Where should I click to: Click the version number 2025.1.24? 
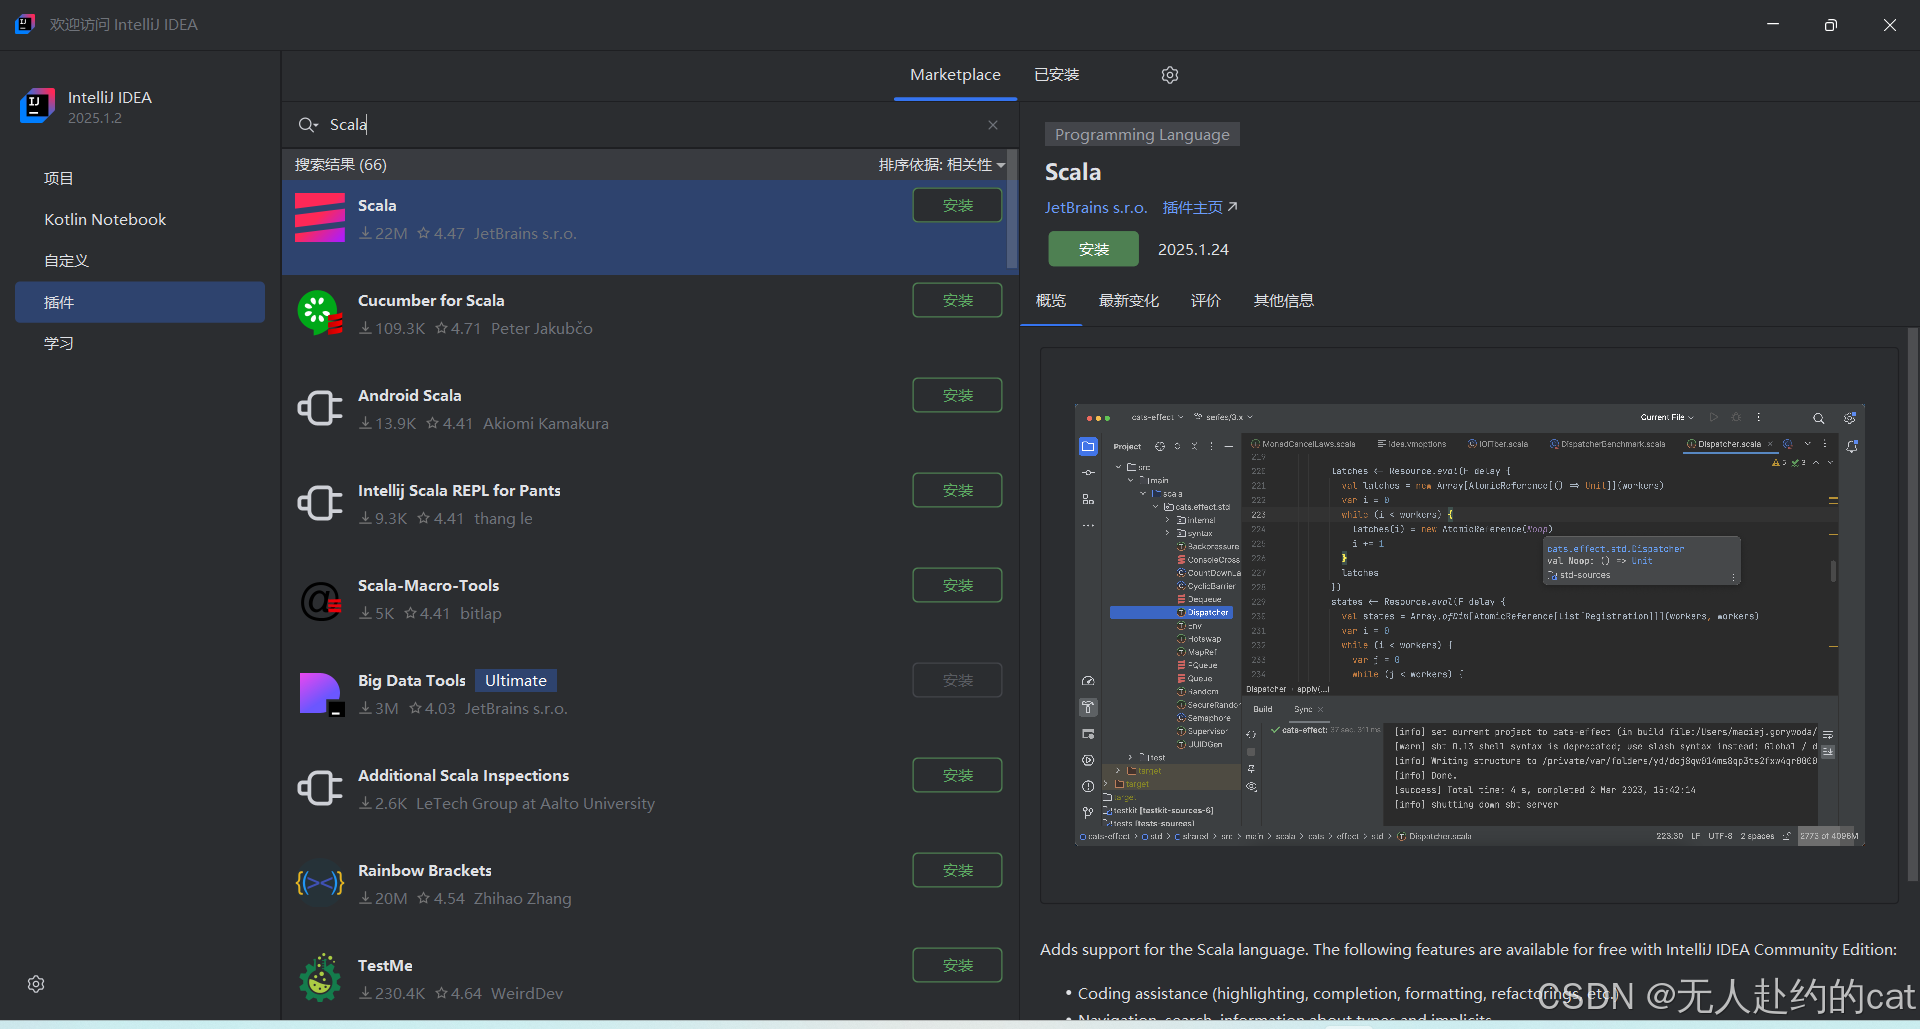(x=1193, y=249)
